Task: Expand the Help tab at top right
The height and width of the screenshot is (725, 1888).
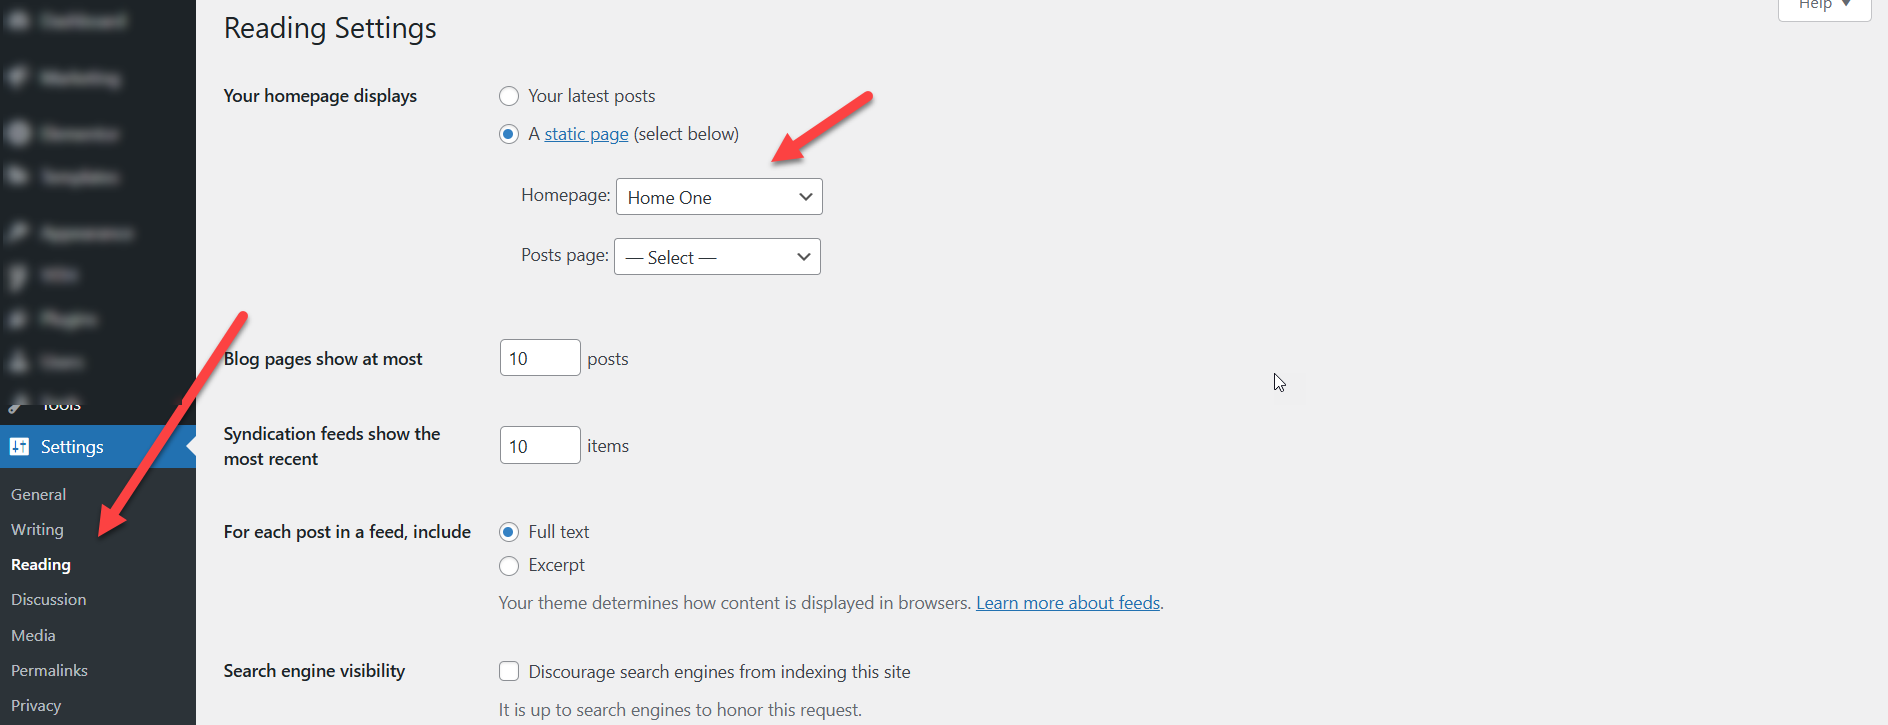Action: point(1824,6)
